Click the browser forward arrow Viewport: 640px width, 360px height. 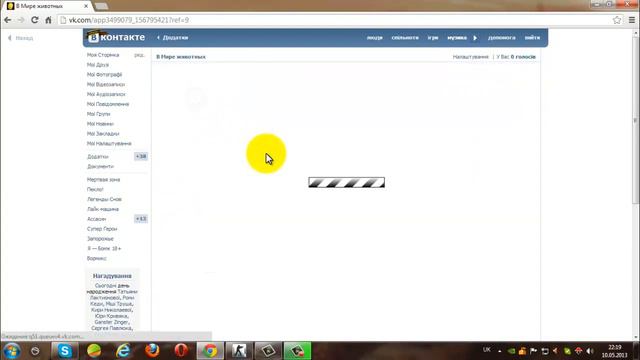point(21,20)
